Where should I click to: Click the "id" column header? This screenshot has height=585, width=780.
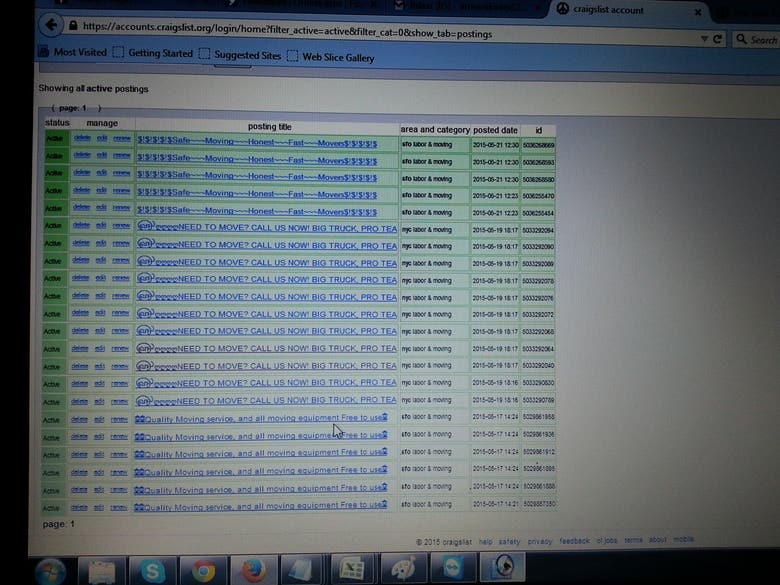click(x=538, y=130)
